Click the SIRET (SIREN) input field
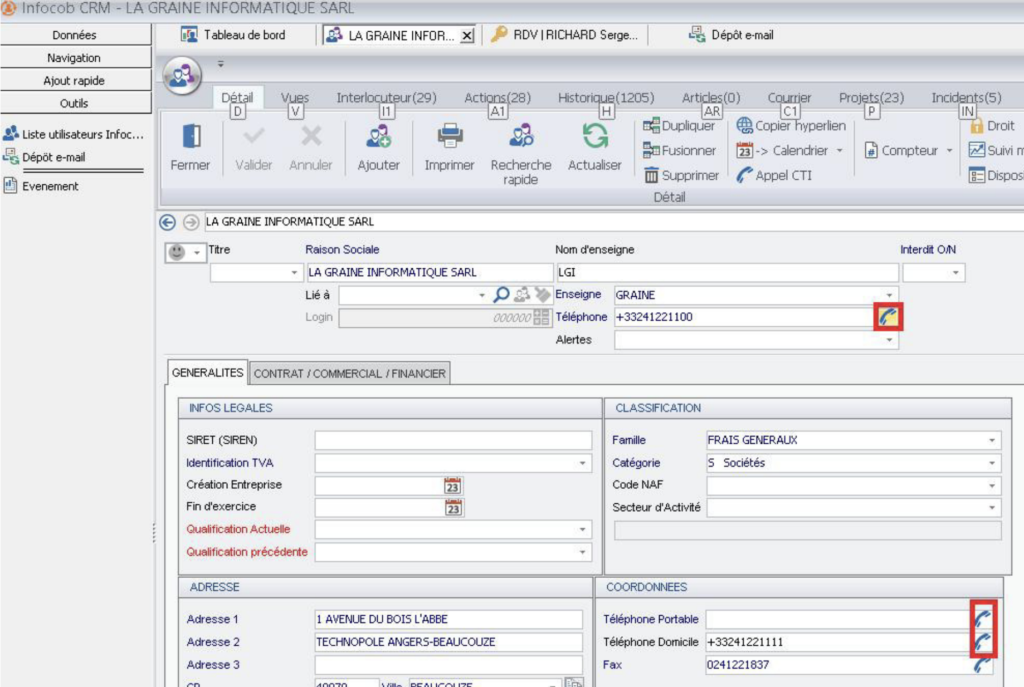Image resolution: width=1024 pixels, height=687 pixels. (453, 441)
